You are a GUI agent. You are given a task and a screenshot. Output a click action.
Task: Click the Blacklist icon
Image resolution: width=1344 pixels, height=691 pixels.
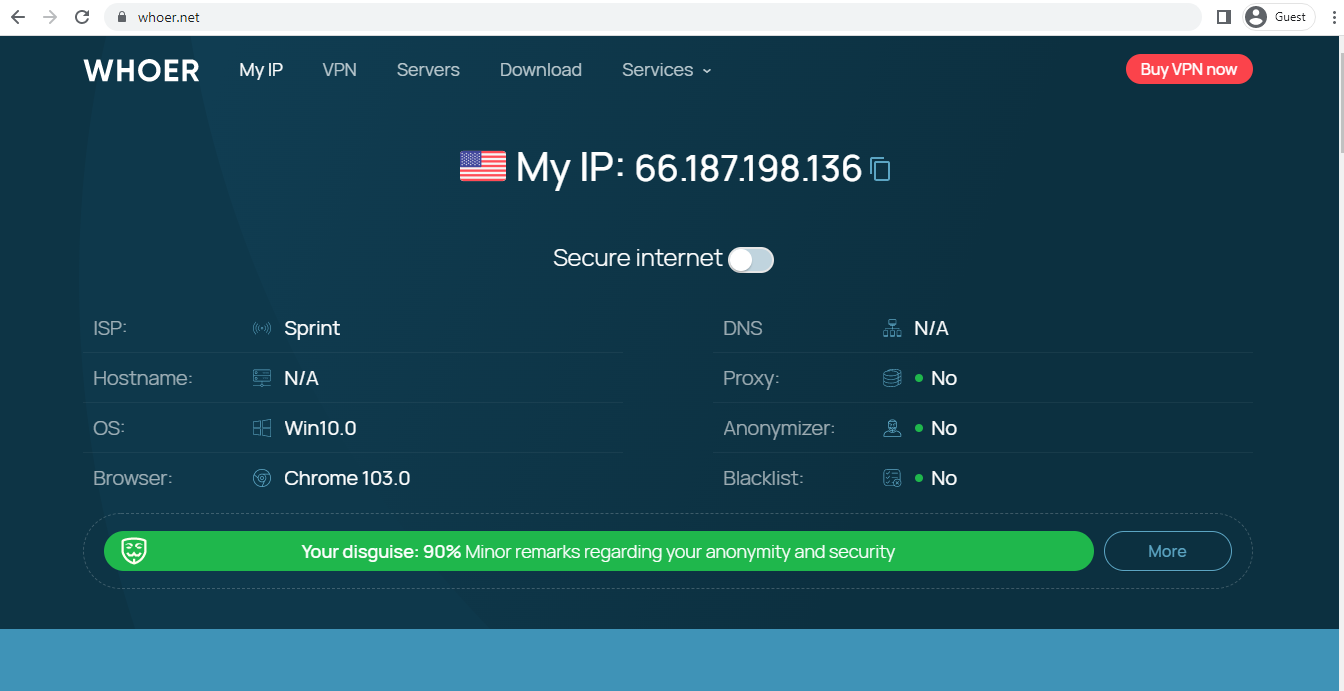pos(892,479)
